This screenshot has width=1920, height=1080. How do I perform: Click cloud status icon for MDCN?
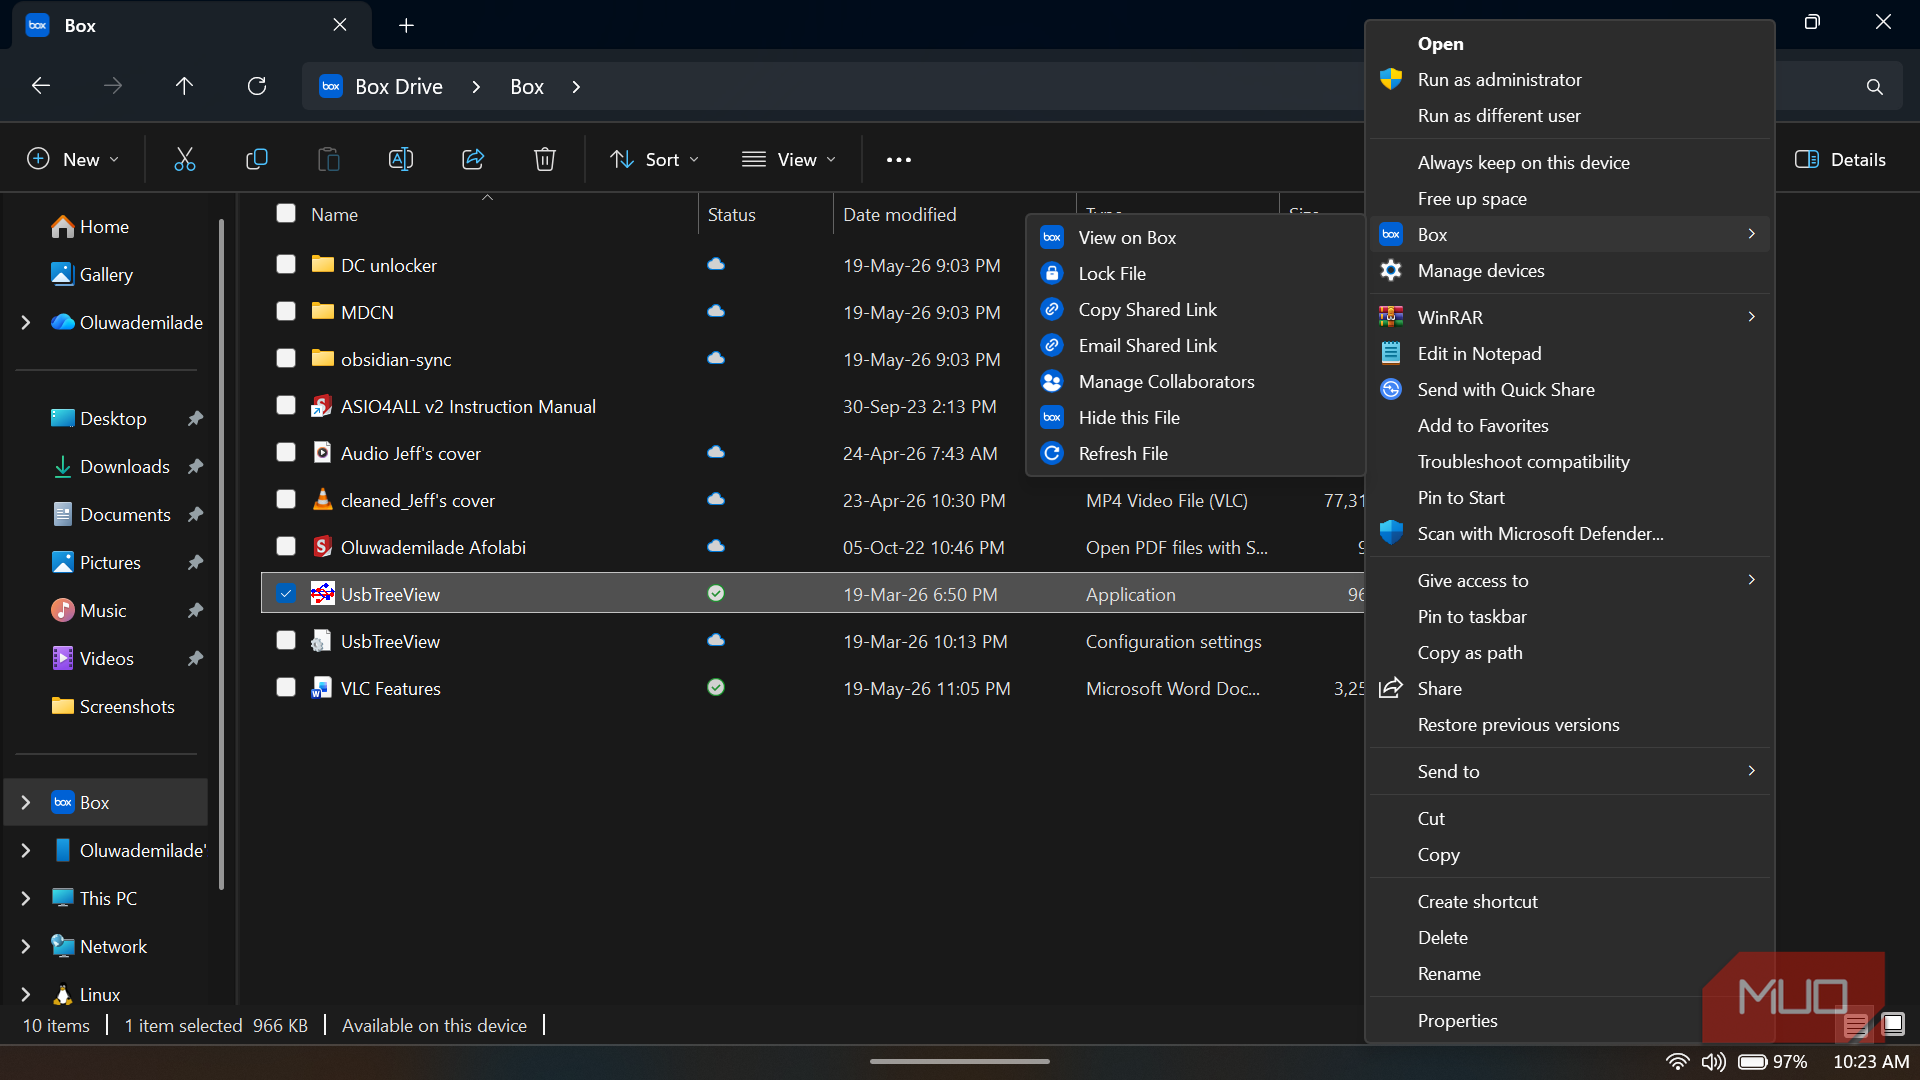tap(716, 312)
